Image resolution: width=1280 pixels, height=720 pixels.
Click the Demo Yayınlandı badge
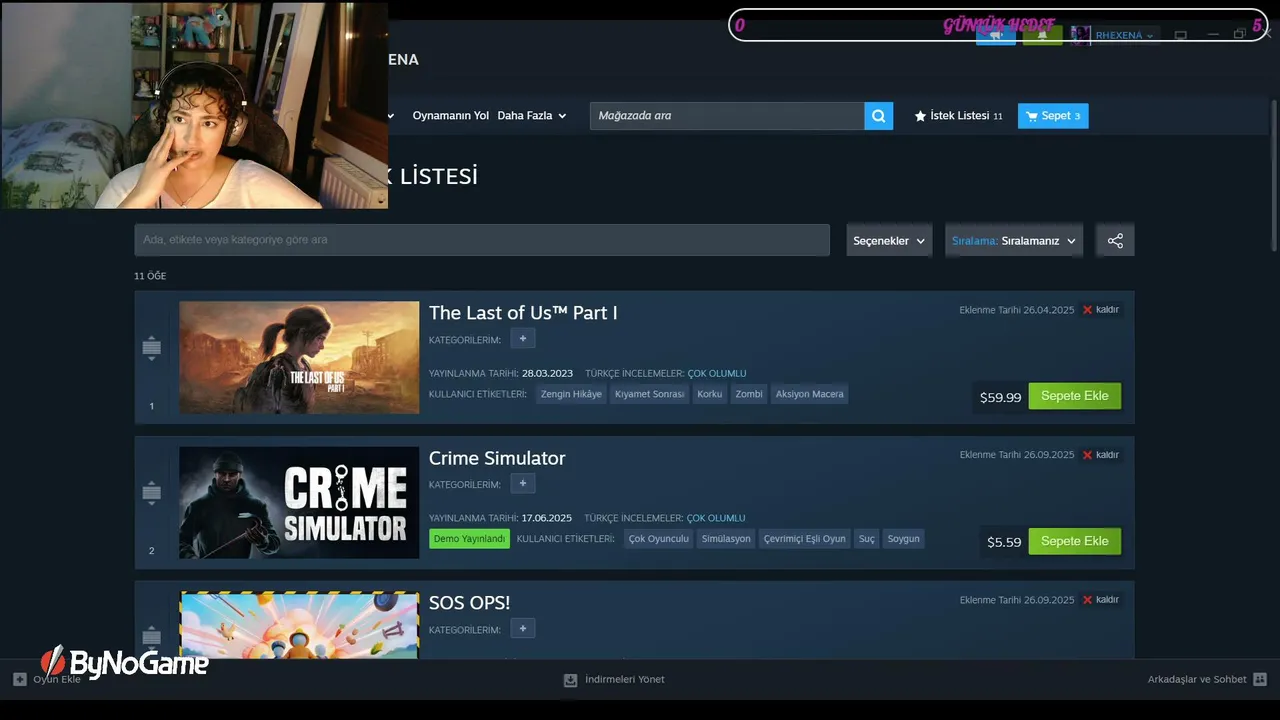click(469, 539)
